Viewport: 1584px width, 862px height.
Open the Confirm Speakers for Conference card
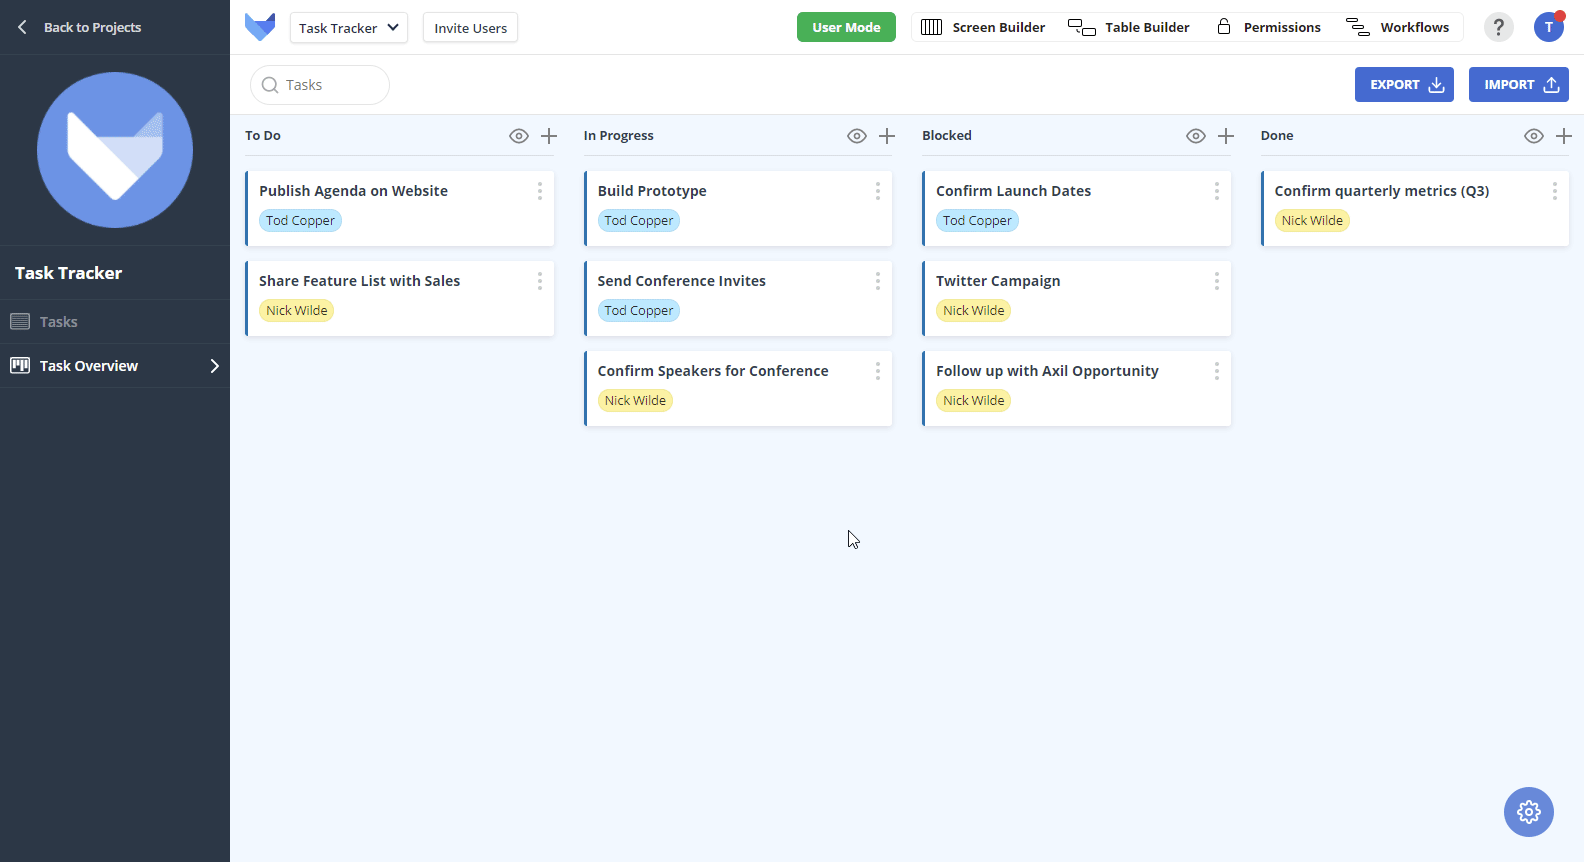coord(738,388)
